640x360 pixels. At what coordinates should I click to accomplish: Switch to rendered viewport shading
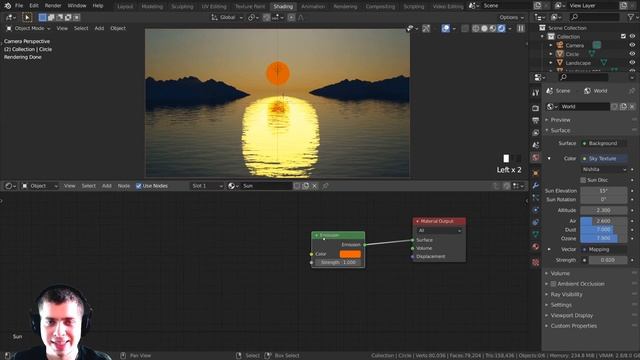[501, 28]
